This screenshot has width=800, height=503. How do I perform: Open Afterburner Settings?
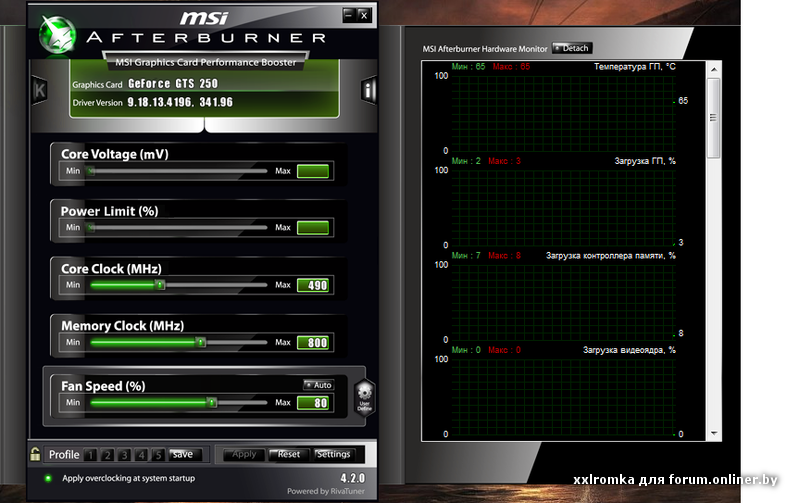click(x=333, y=454)
